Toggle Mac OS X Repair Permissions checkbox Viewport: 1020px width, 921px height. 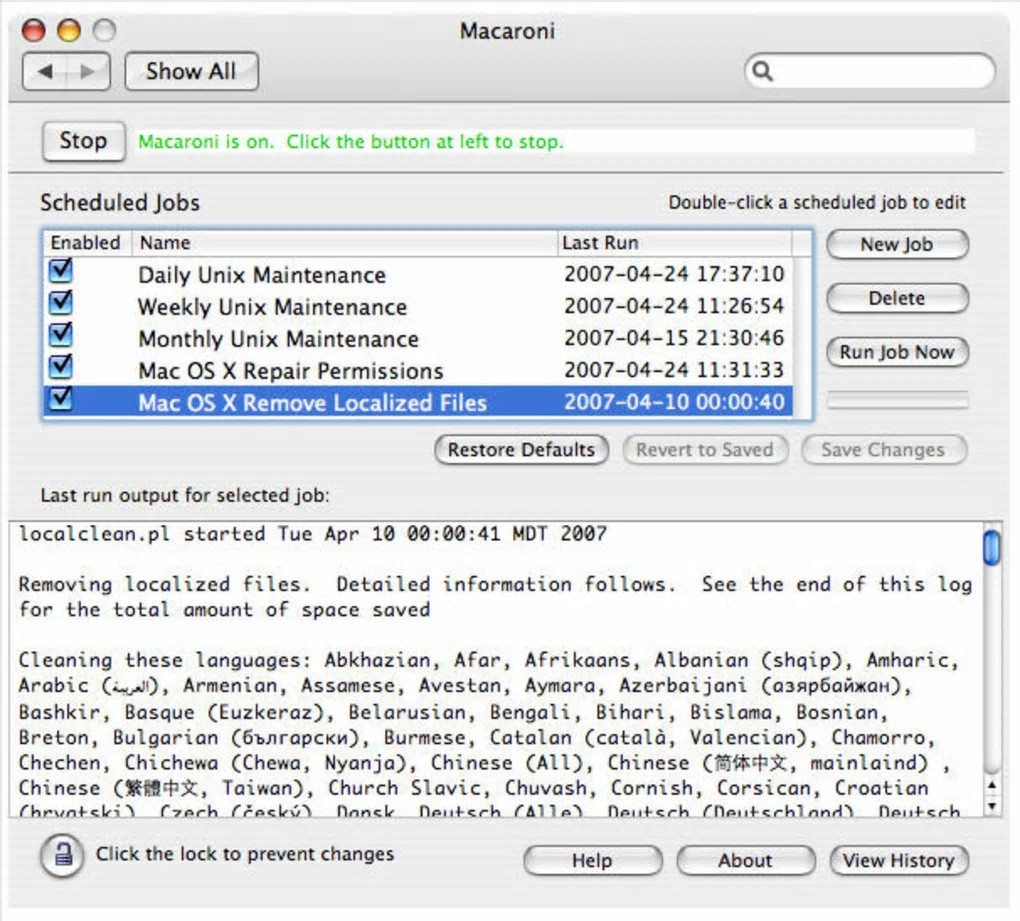click(60, 366)
